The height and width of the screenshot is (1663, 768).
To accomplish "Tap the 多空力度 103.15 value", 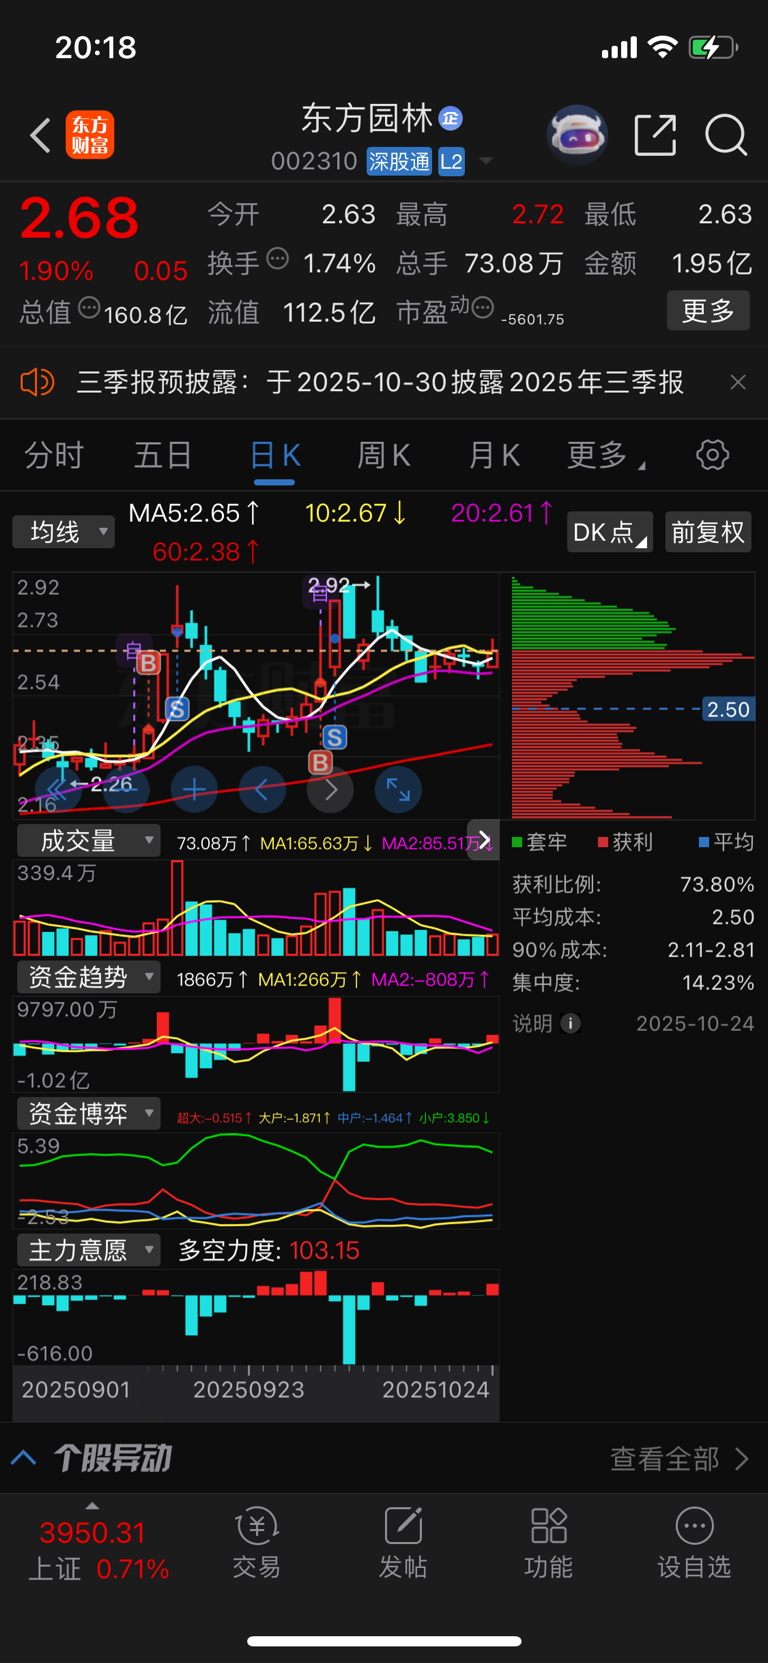I will (x=324, y=1250).
